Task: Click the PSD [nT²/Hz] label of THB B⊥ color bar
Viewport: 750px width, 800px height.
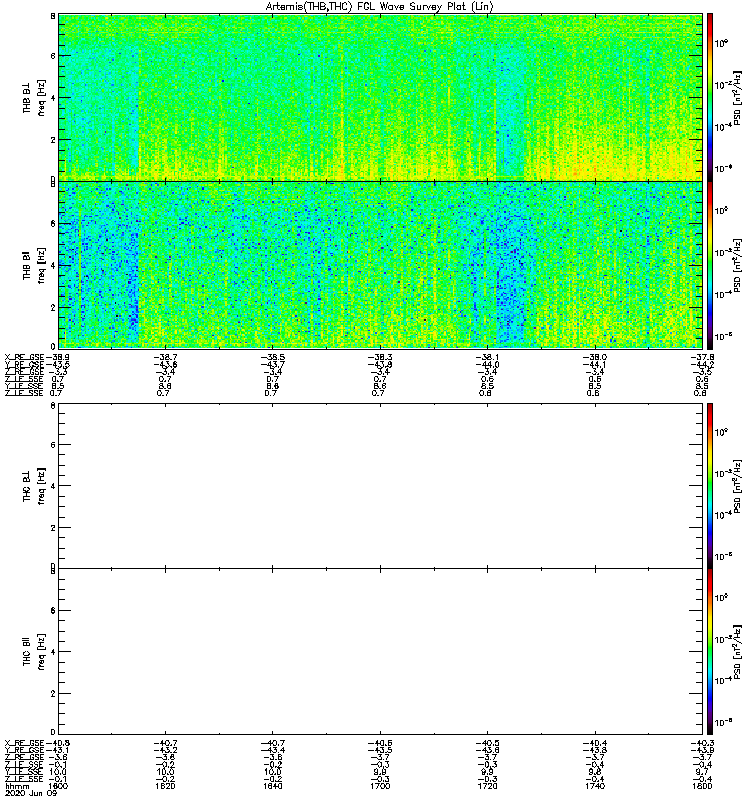Action: [738, 98]
